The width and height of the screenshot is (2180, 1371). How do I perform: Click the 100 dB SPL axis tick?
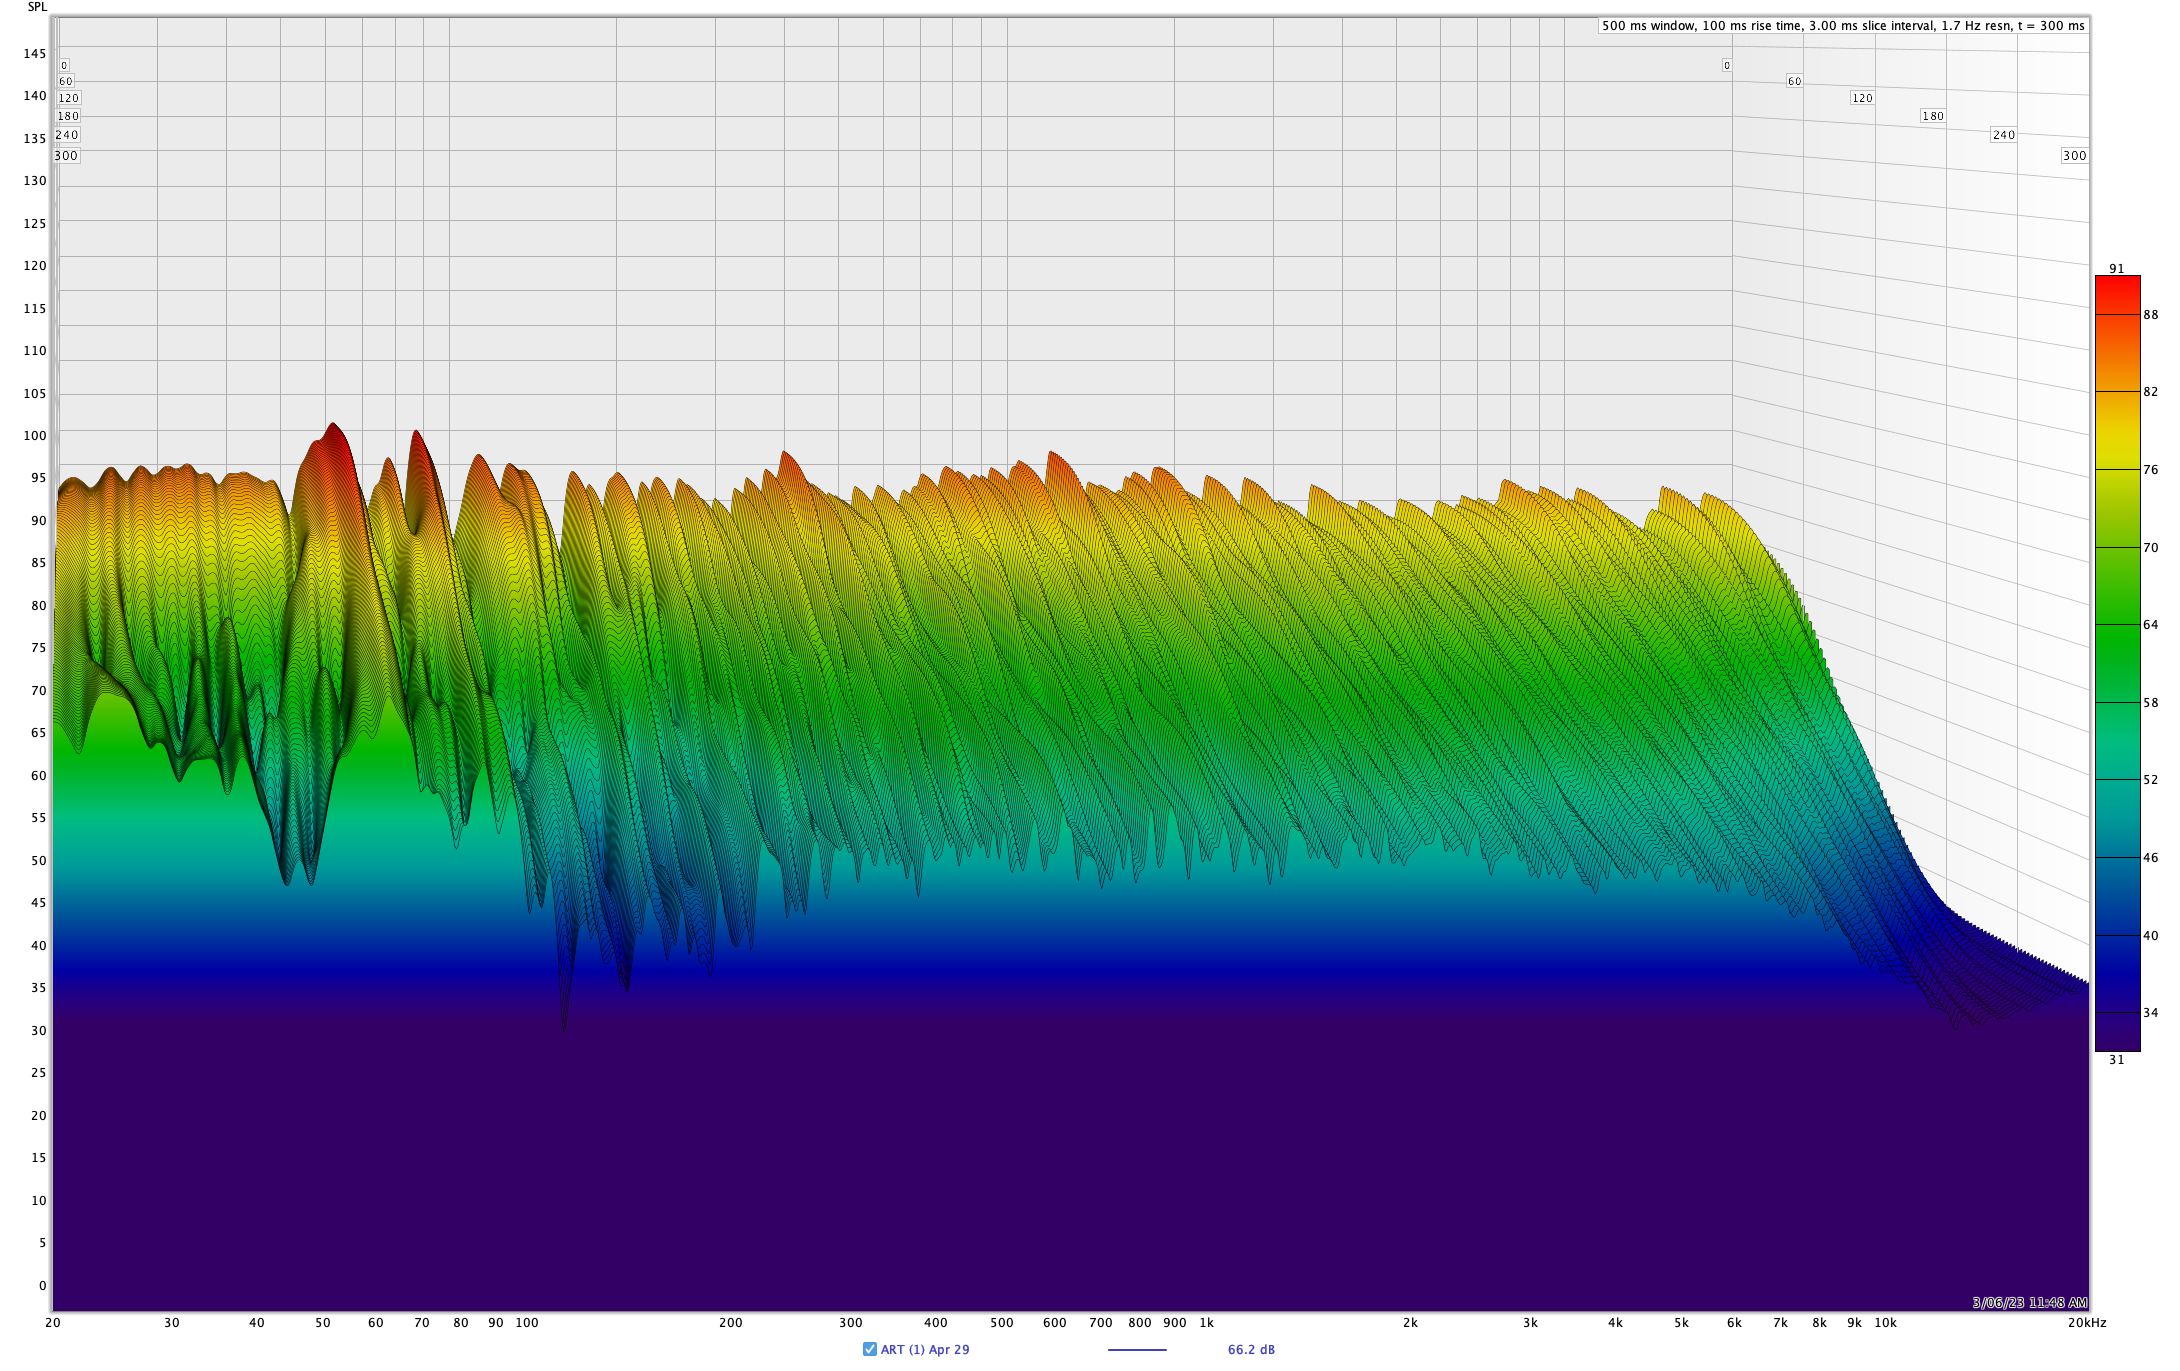pyautogui.click(x=35, y=435)
